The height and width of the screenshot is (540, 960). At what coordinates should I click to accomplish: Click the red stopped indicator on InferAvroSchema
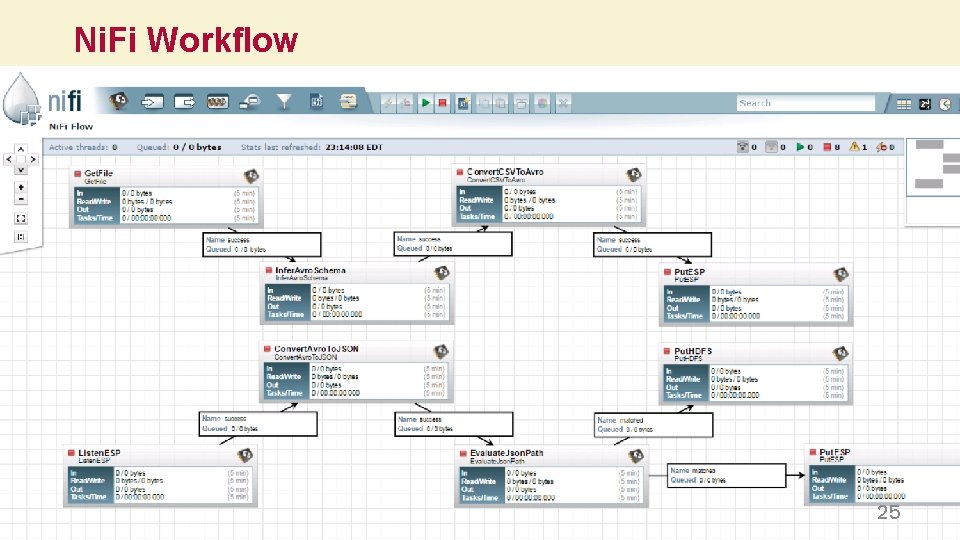268,270
